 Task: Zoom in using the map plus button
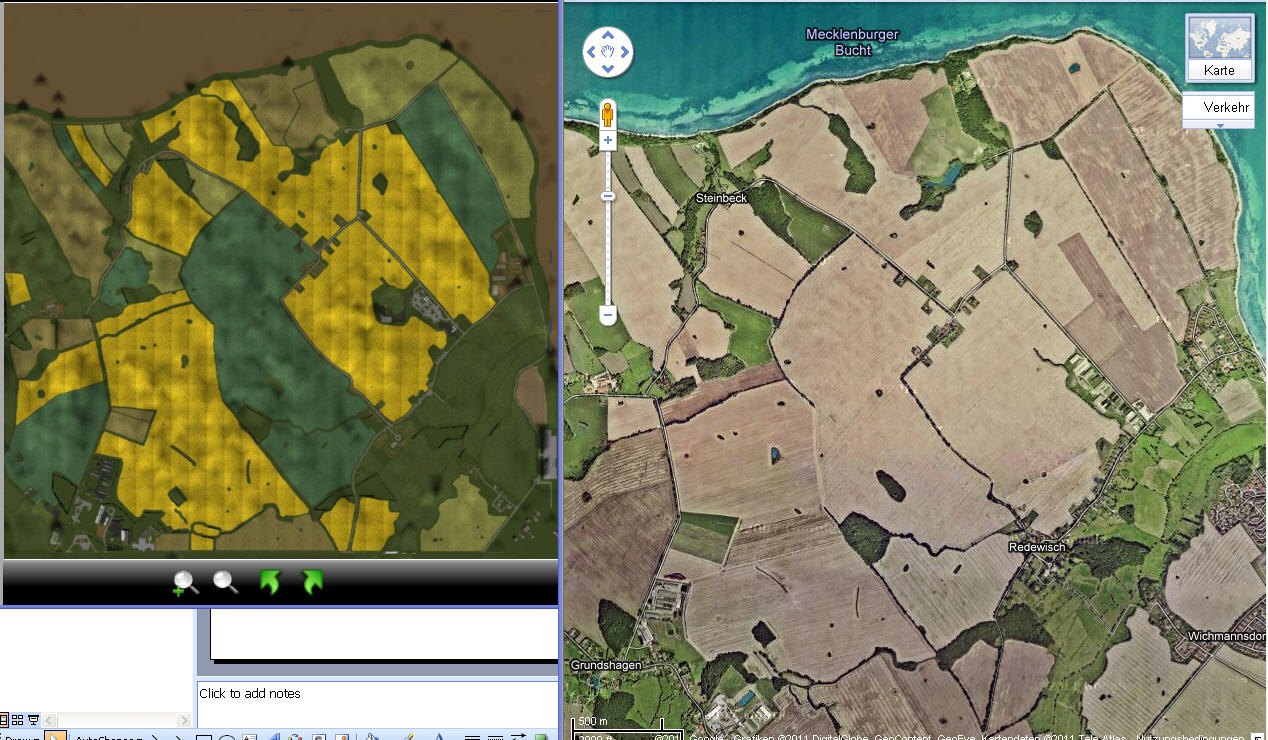pos(607,141)
